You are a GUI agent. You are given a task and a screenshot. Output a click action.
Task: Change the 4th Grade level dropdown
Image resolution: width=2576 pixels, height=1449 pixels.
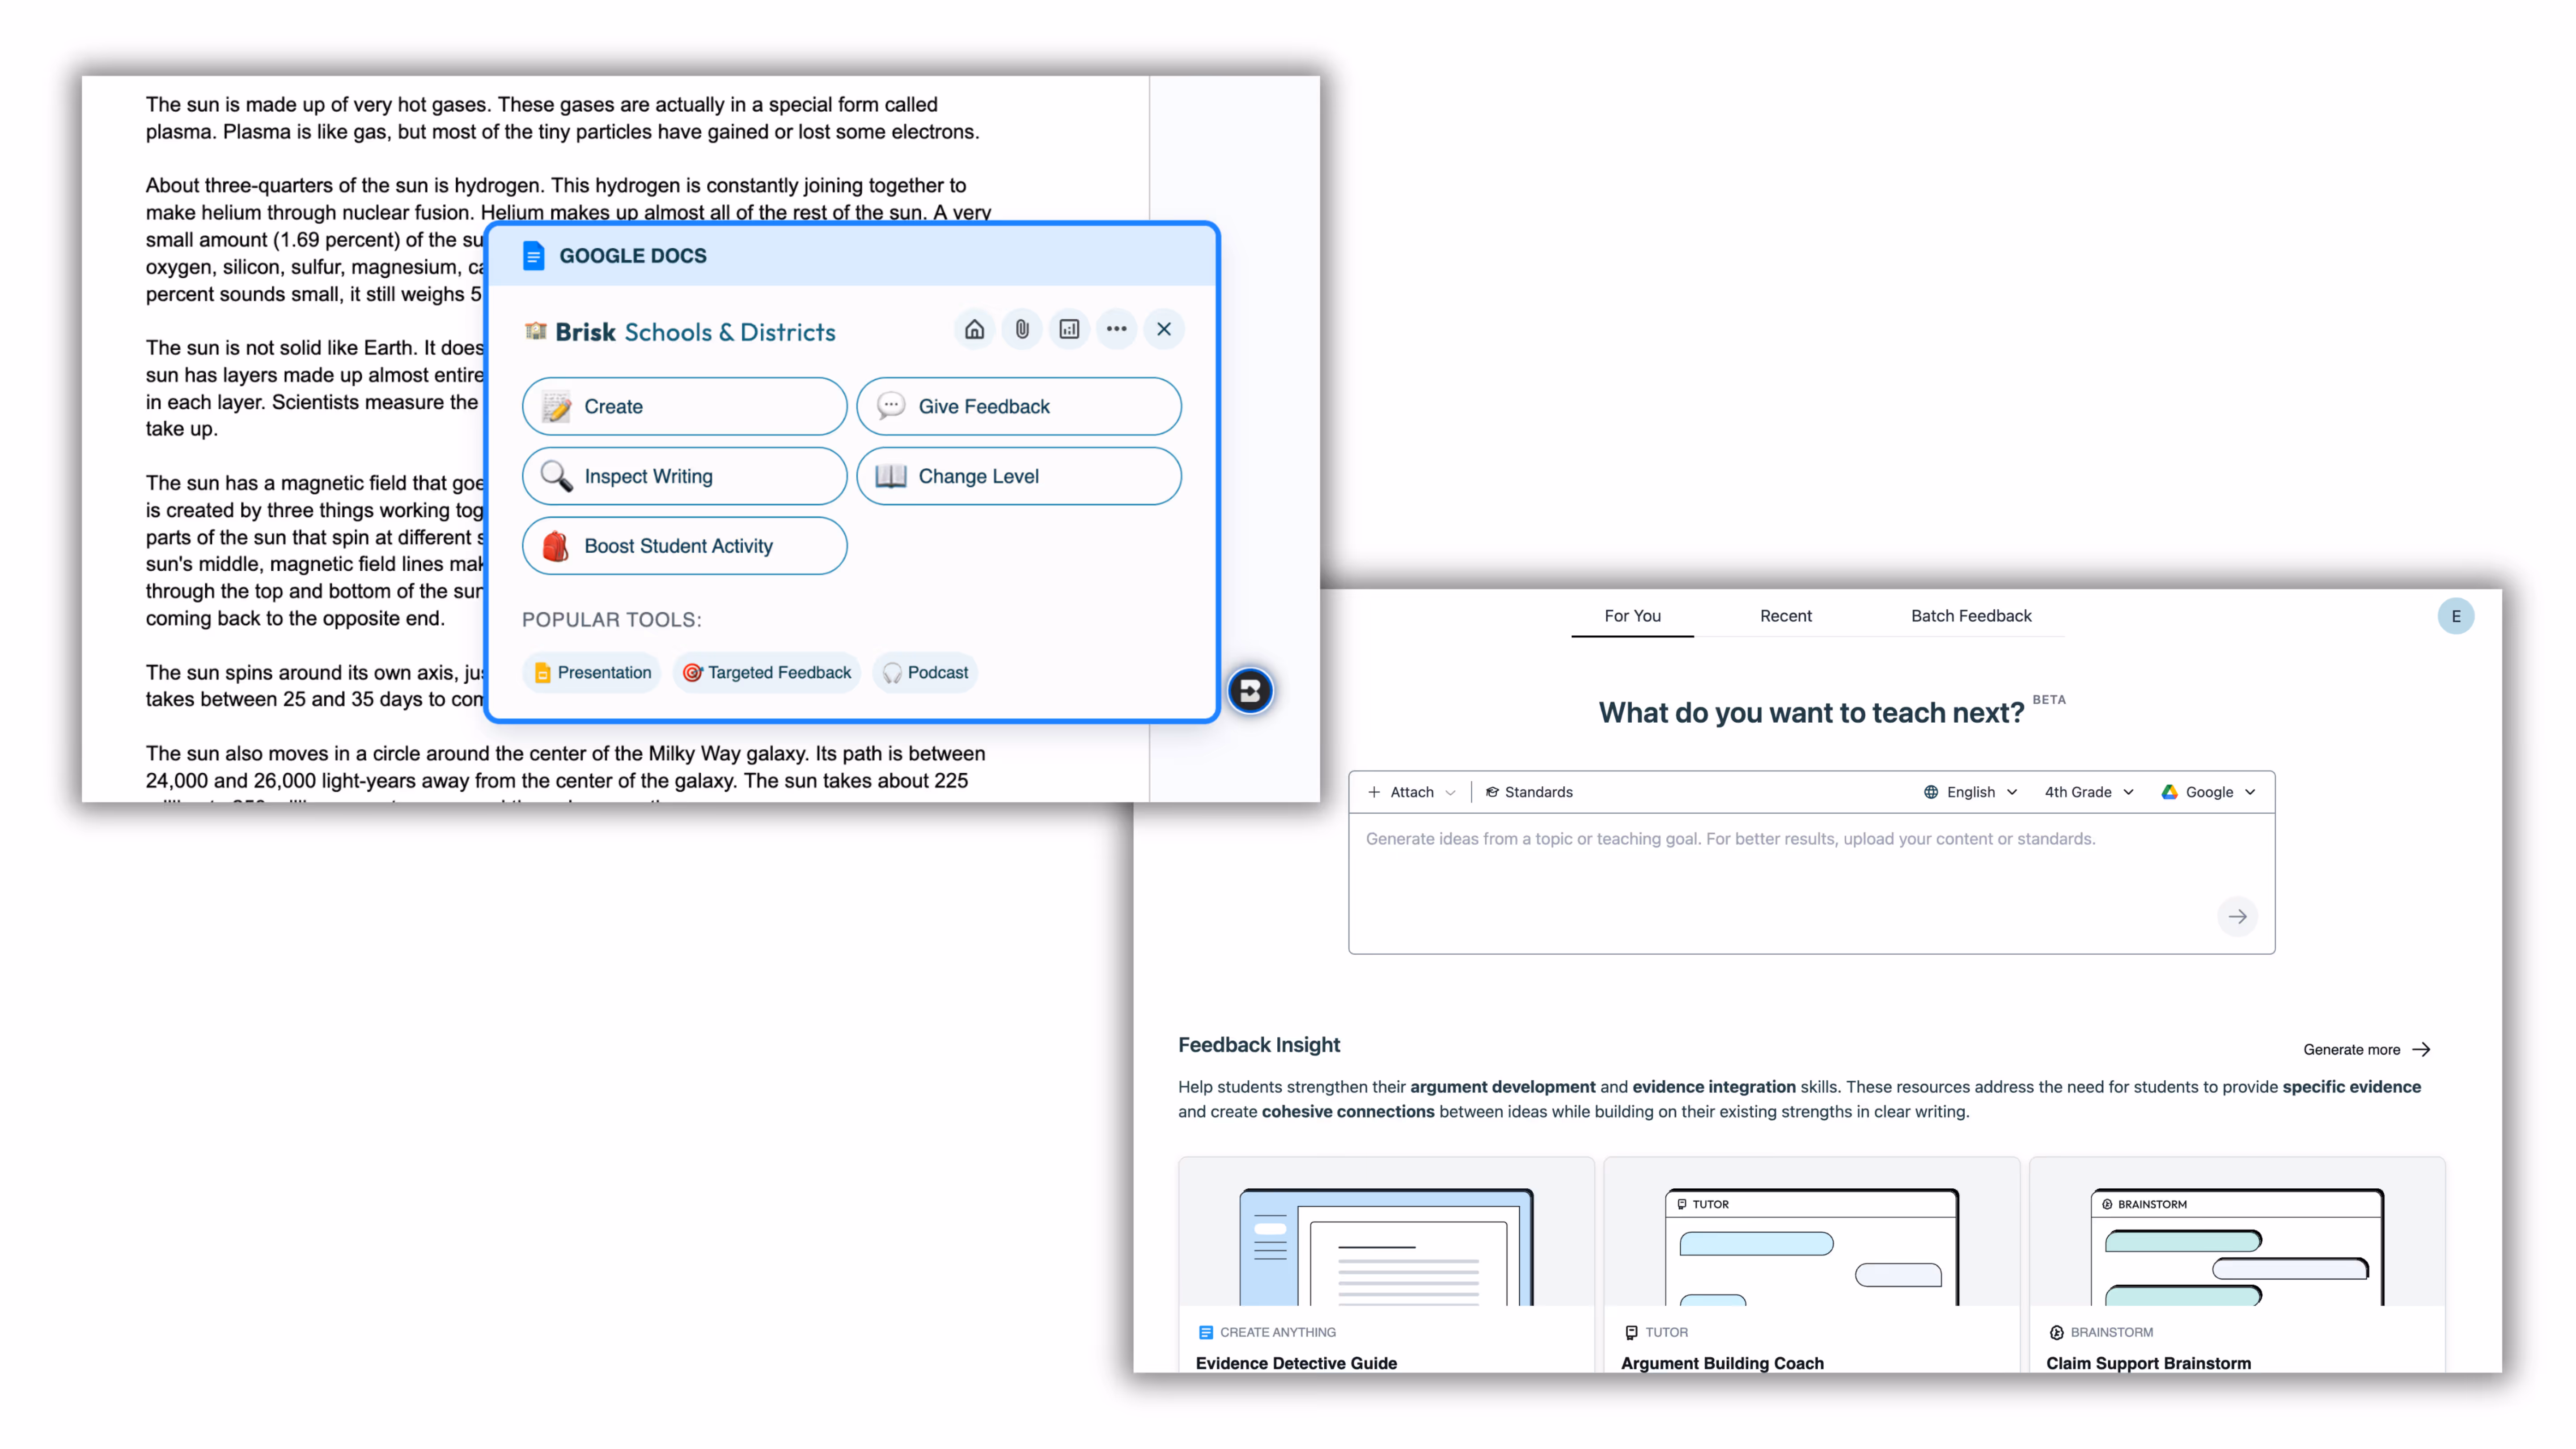(2088, 792)
